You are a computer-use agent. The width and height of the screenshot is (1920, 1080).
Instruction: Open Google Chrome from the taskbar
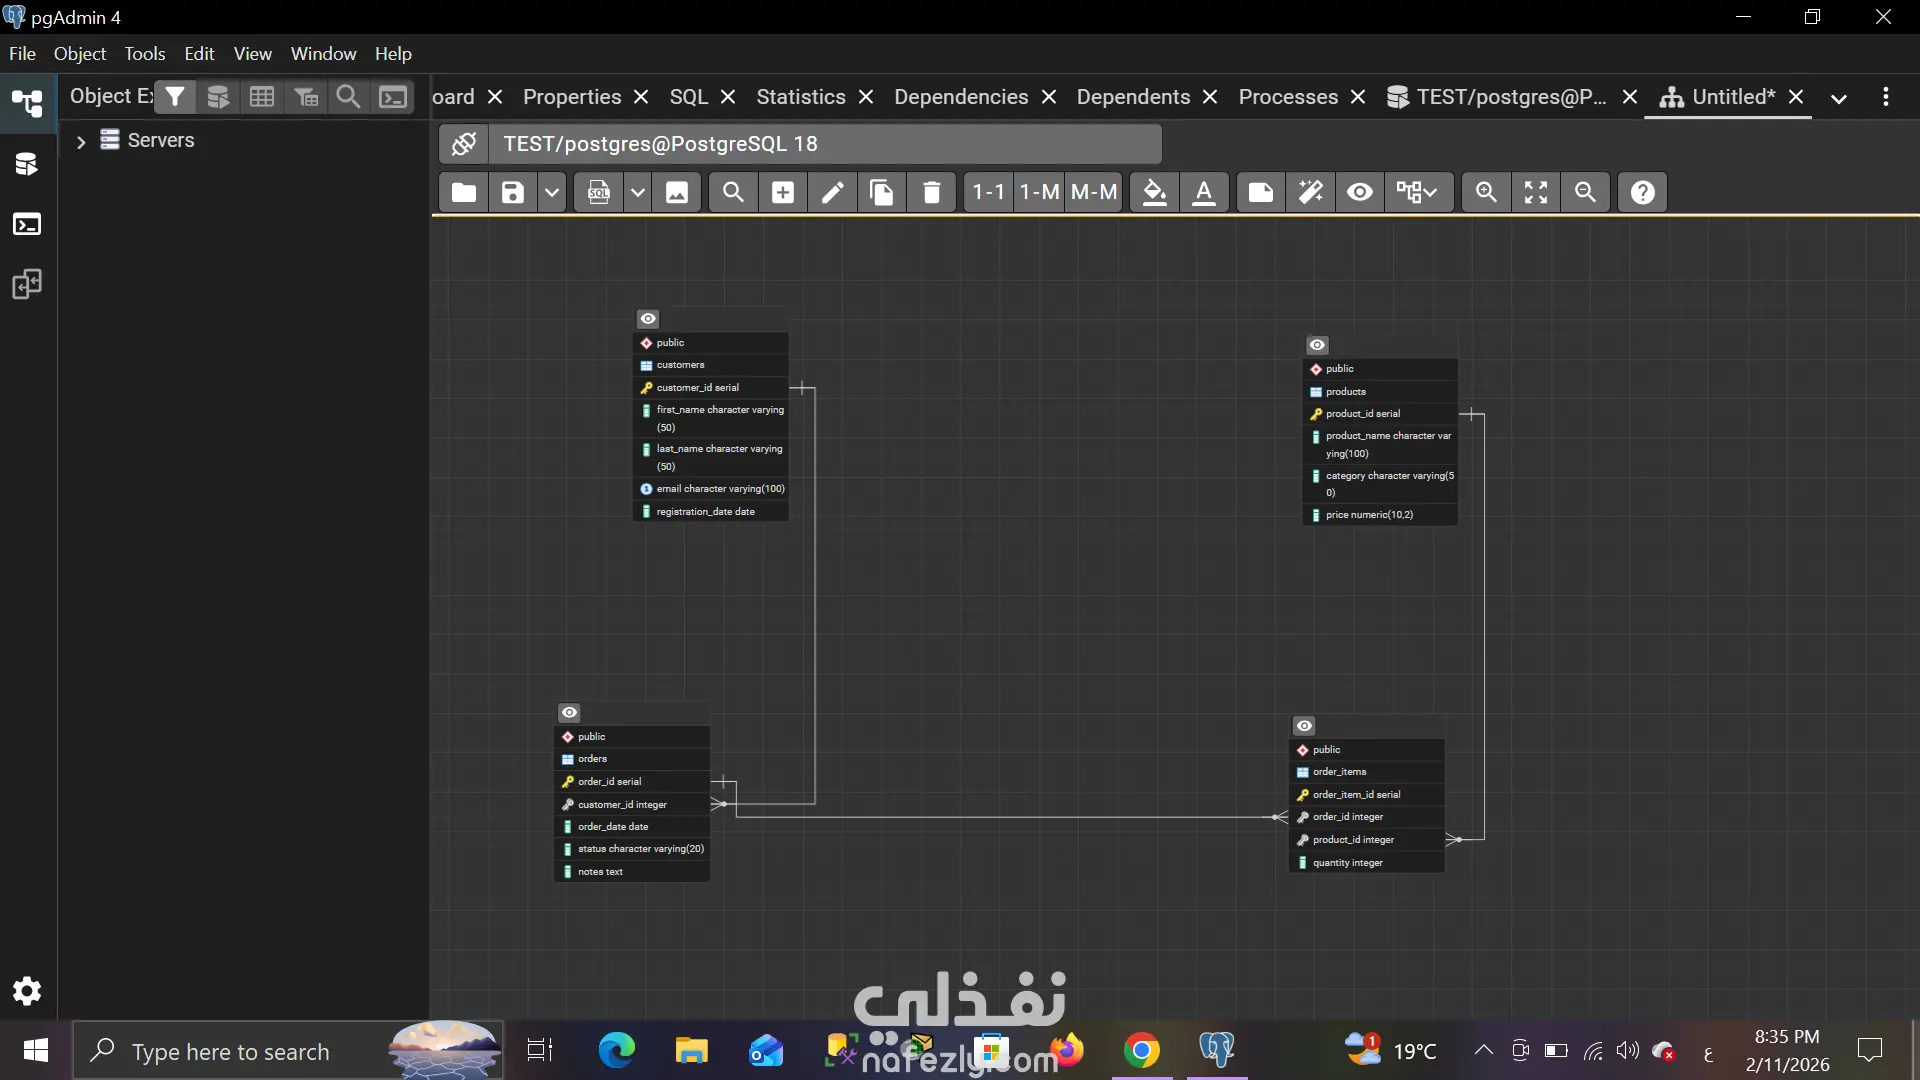1142,1051
